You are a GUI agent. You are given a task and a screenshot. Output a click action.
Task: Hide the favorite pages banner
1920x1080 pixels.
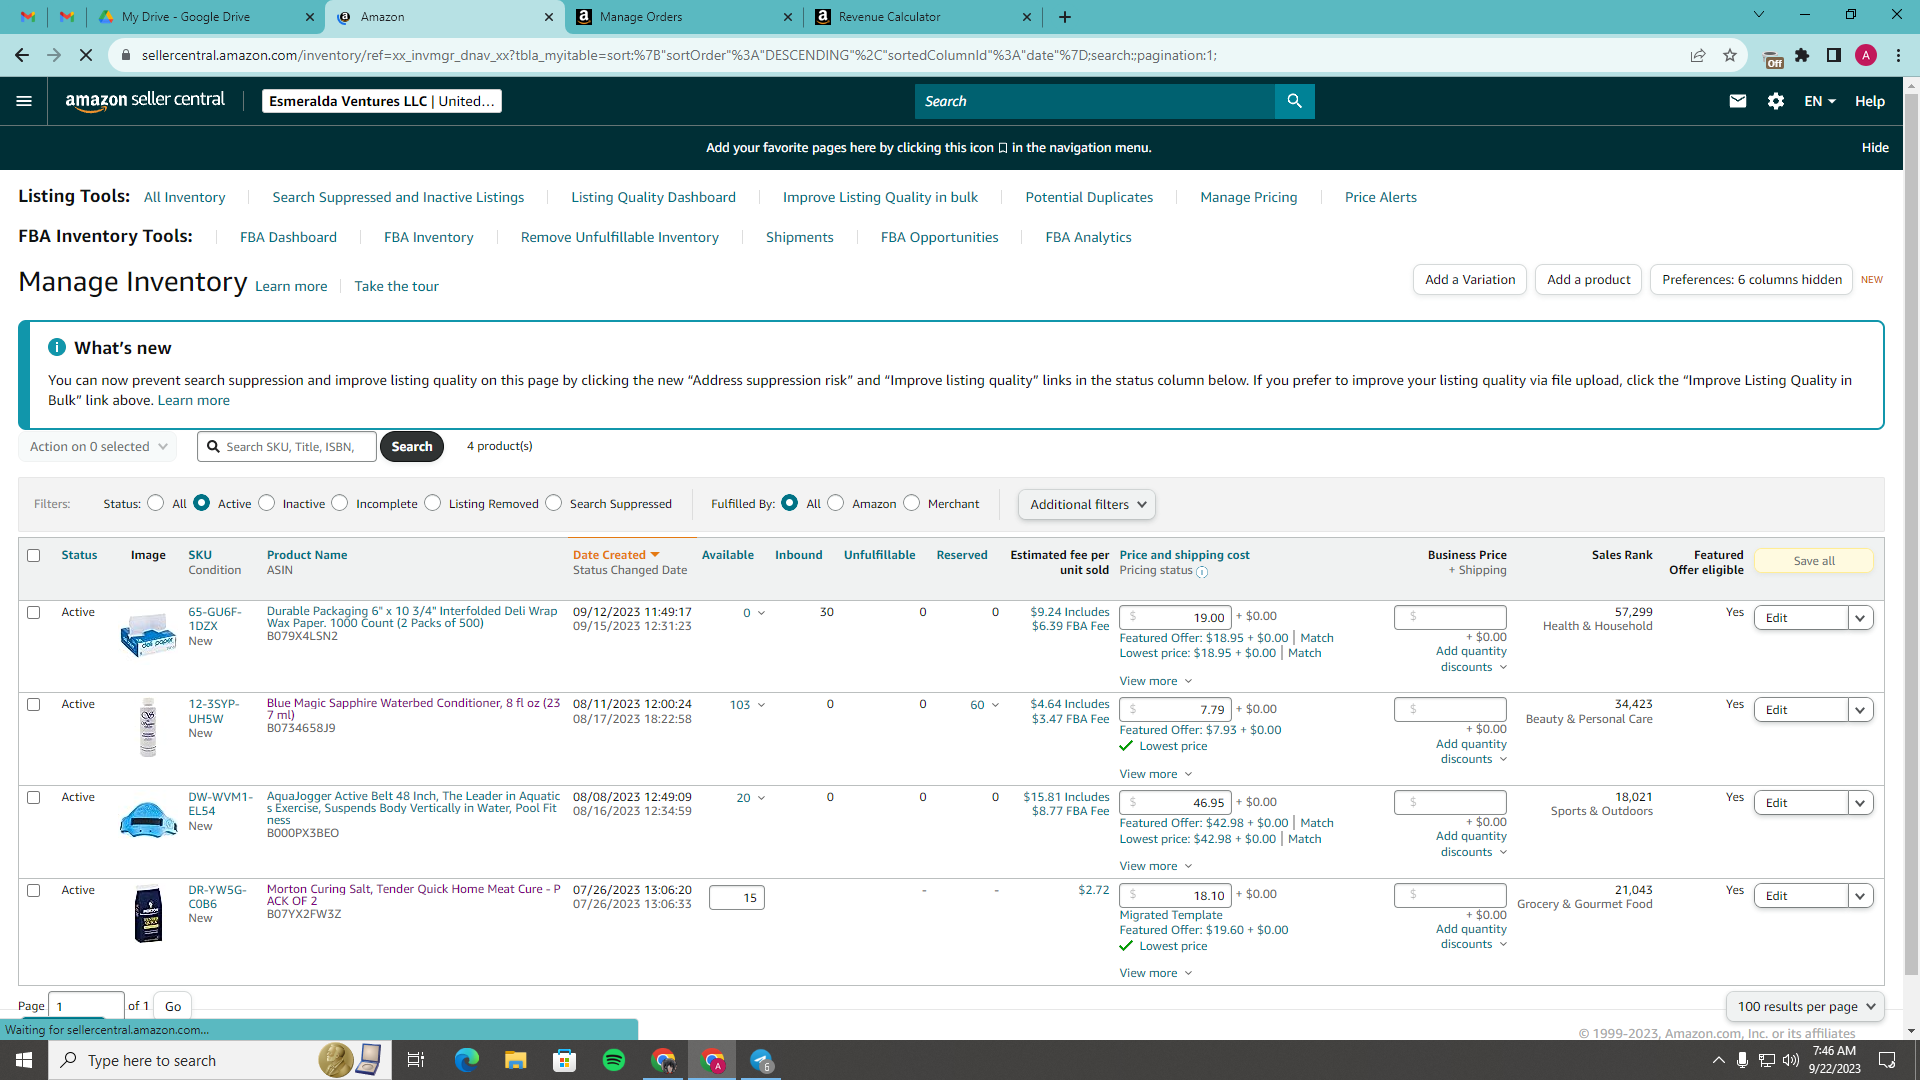(1875, 148)
